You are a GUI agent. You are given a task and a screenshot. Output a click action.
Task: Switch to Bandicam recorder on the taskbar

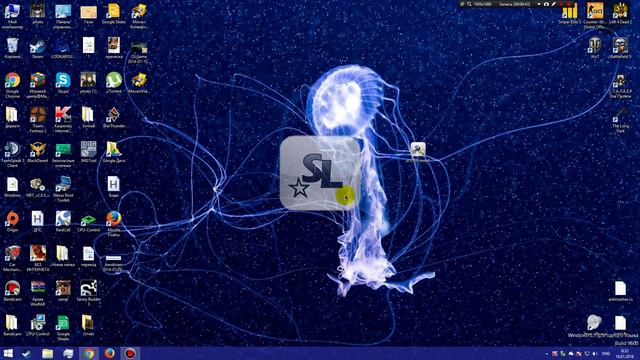tap(130, 353)
